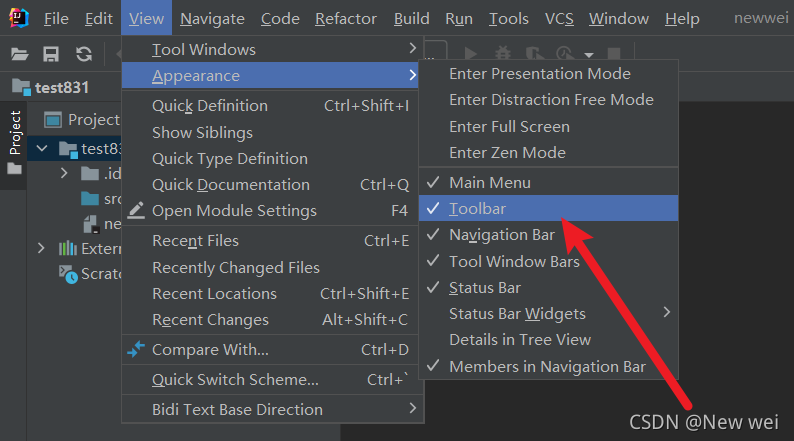Uncheck the Toolbar option

(477, 208)
